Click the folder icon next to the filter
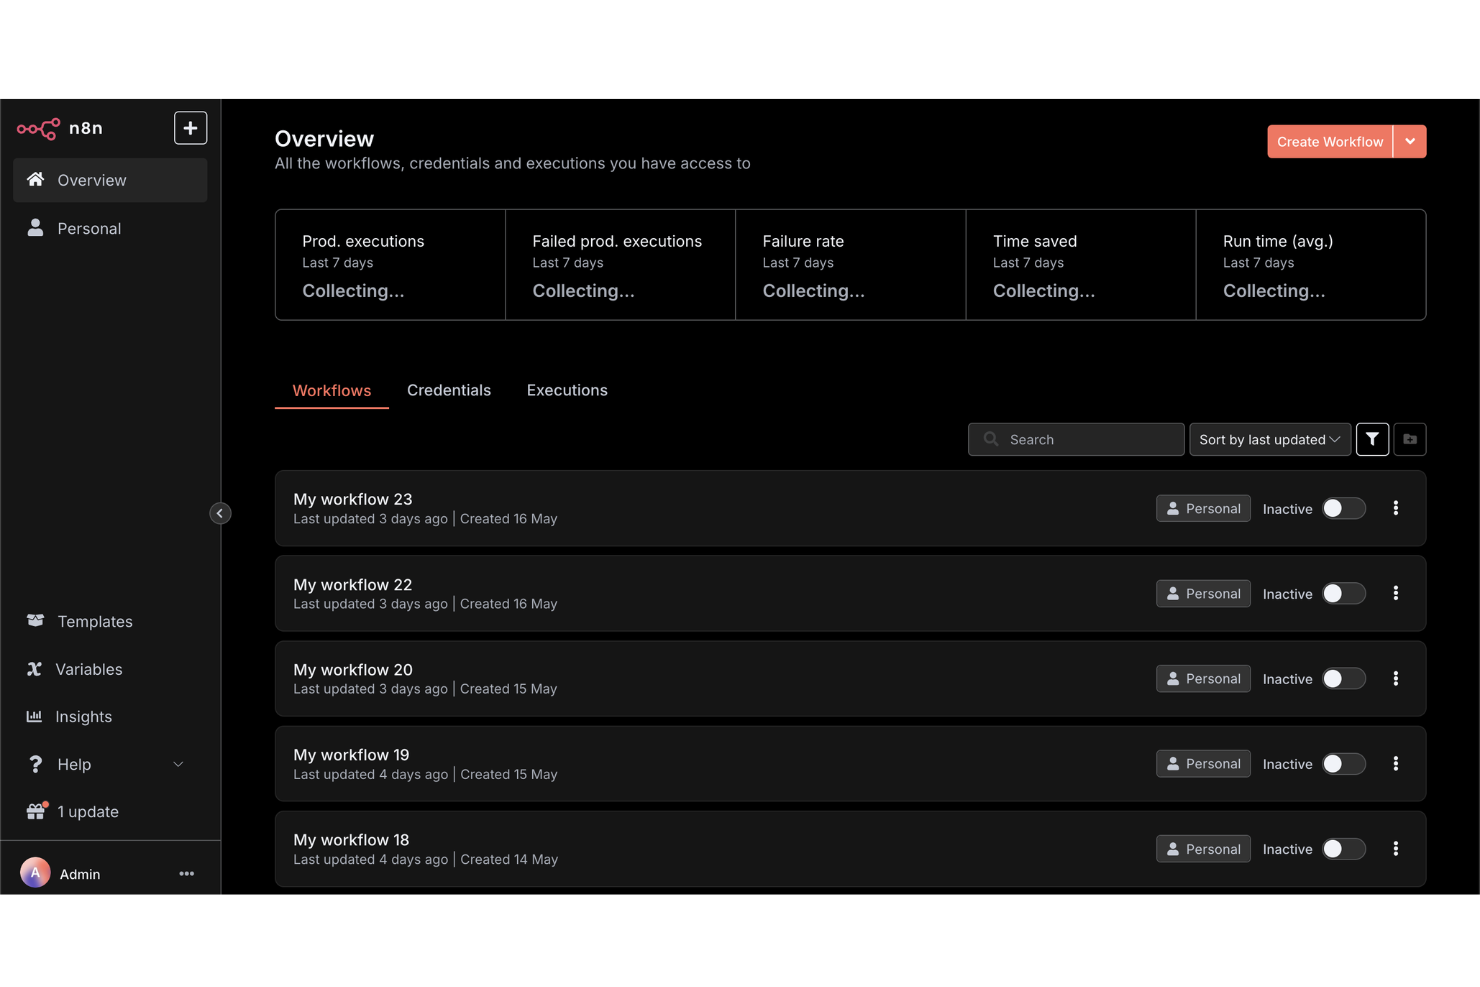 coord(1409,439)
